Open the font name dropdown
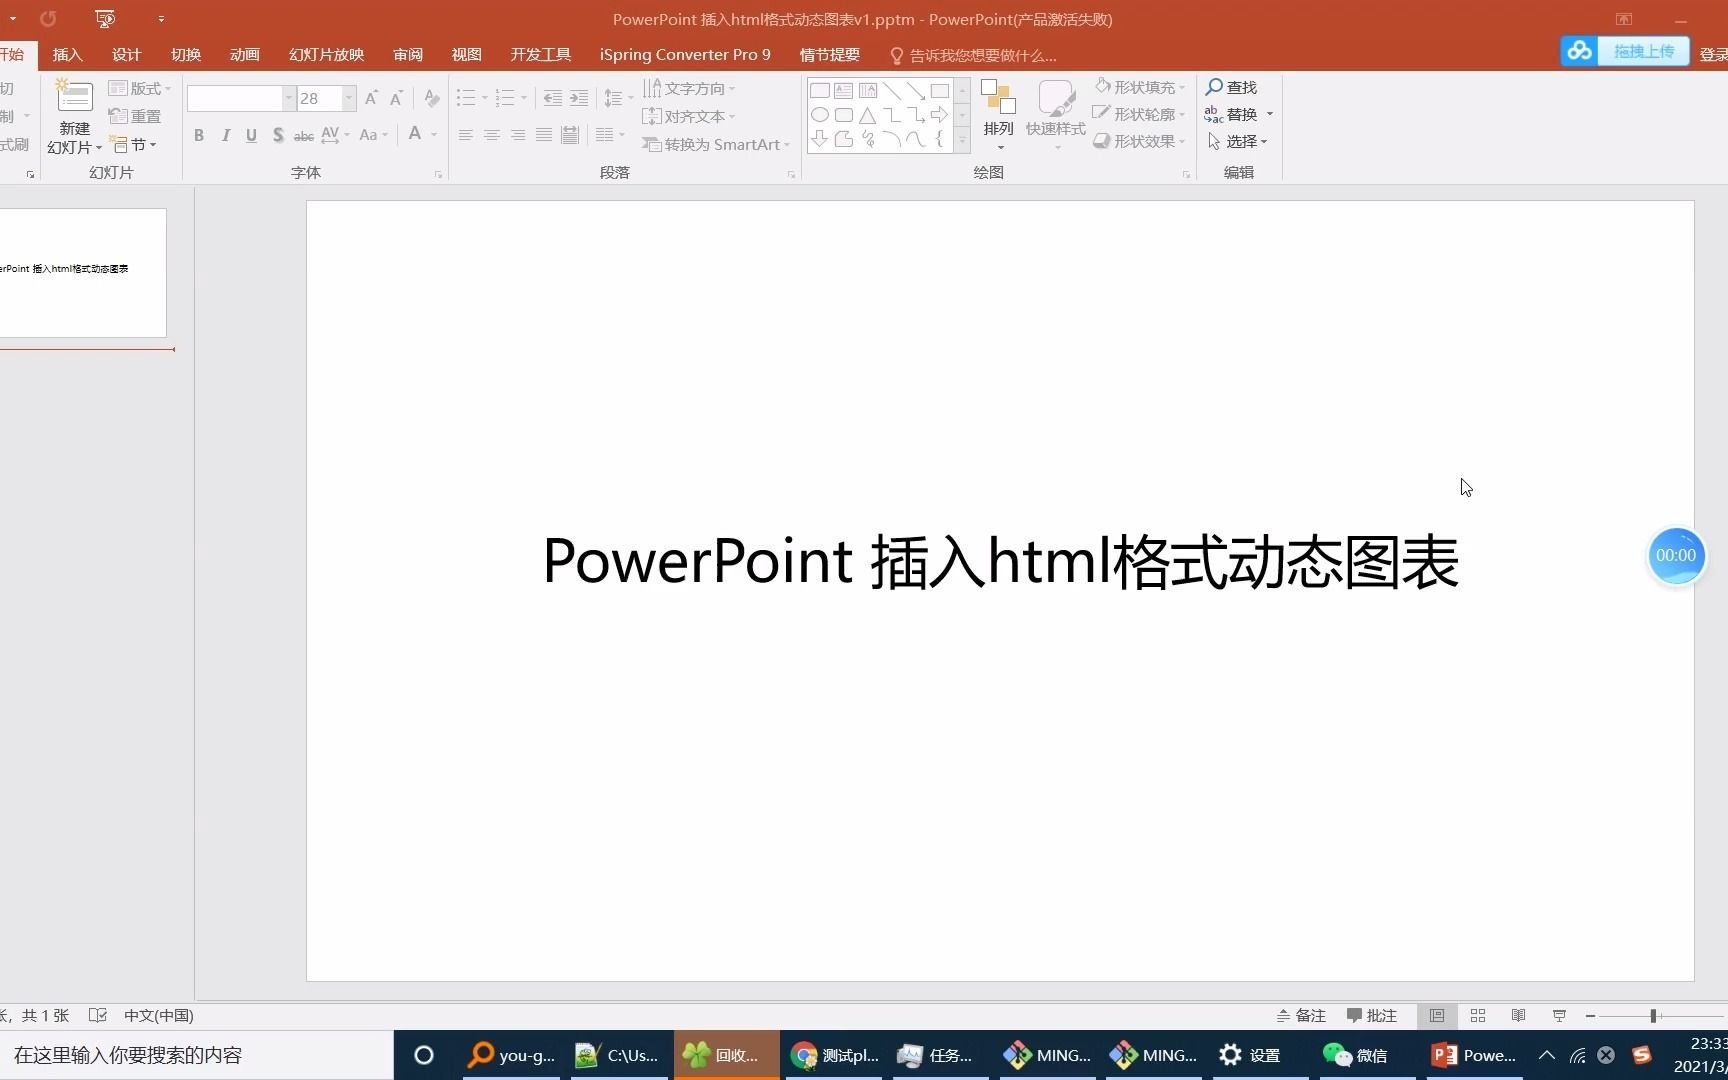Image resolution: width=1728 pixels, height=1080 pixels. coord(288,98)
